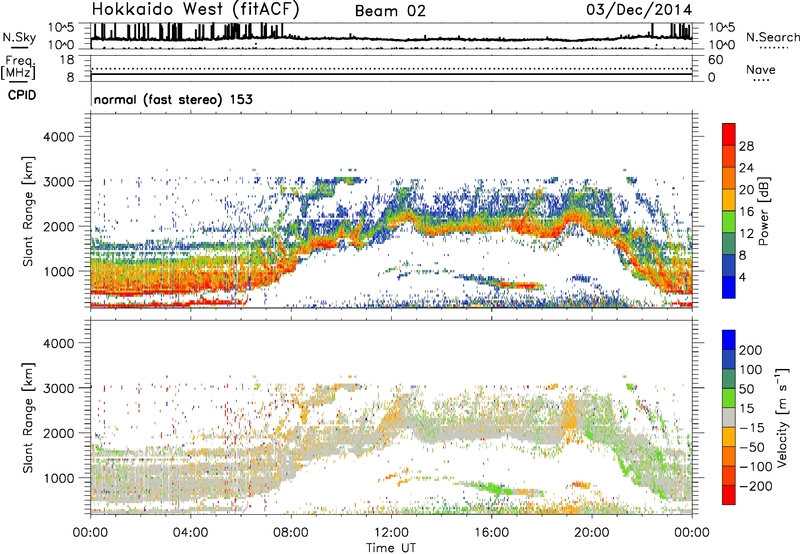Click the 'Slant Range [km]' label of the power panel

coord(28,211)
